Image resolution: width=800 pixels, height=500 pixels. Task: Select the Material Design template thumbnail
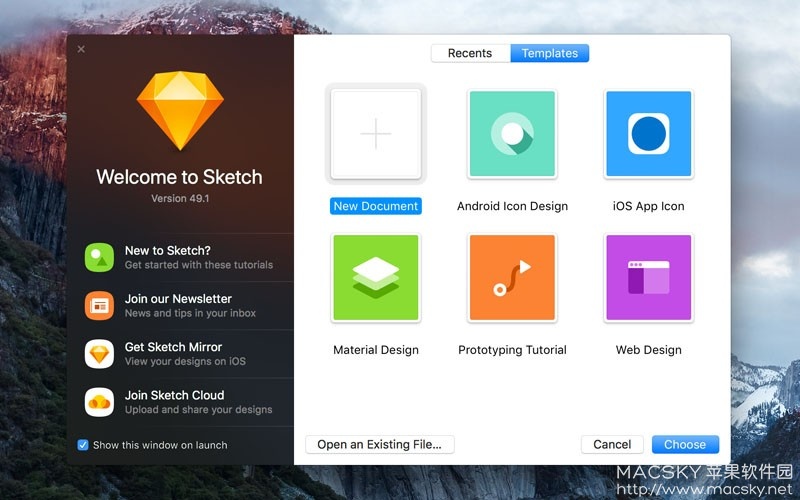coord(376,278)
